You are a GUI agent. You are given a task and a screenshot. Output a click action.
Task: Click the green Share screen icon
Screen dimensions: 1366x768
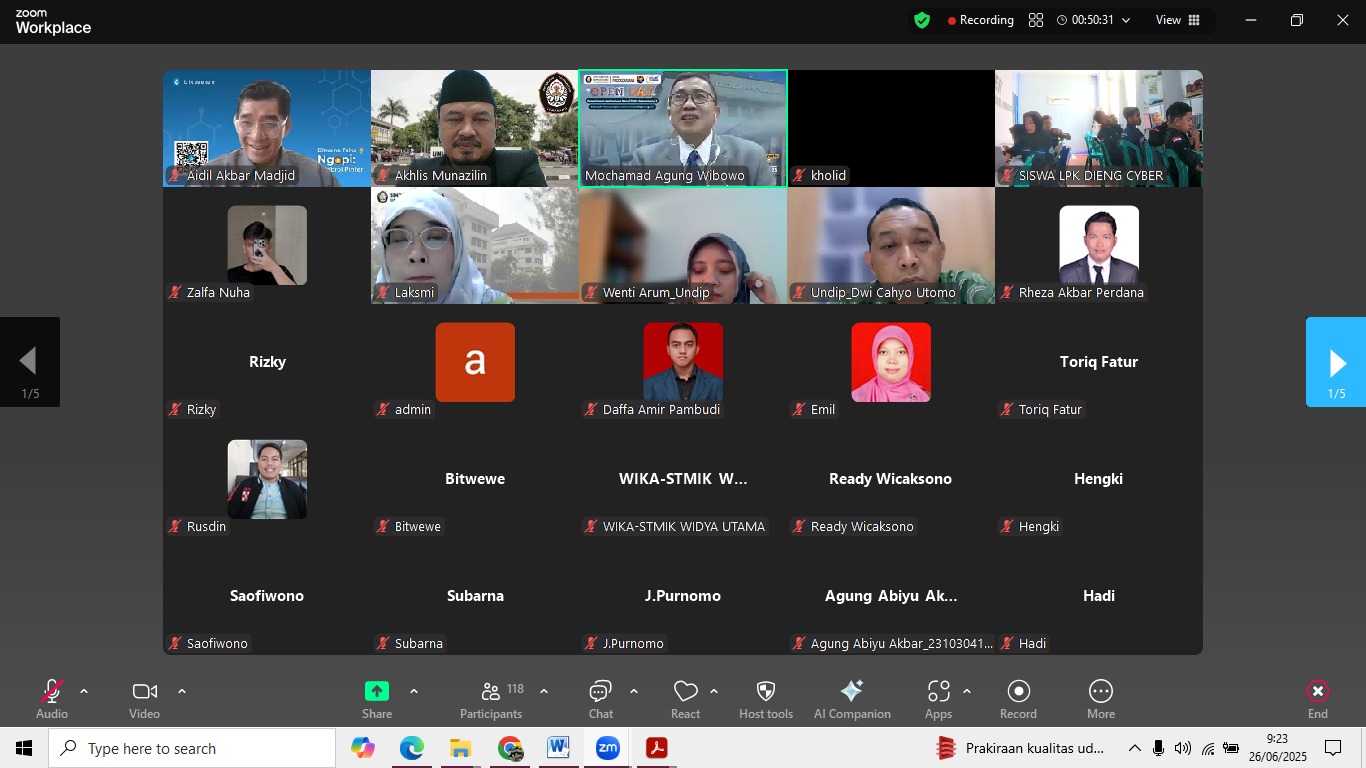coord(377,692)
